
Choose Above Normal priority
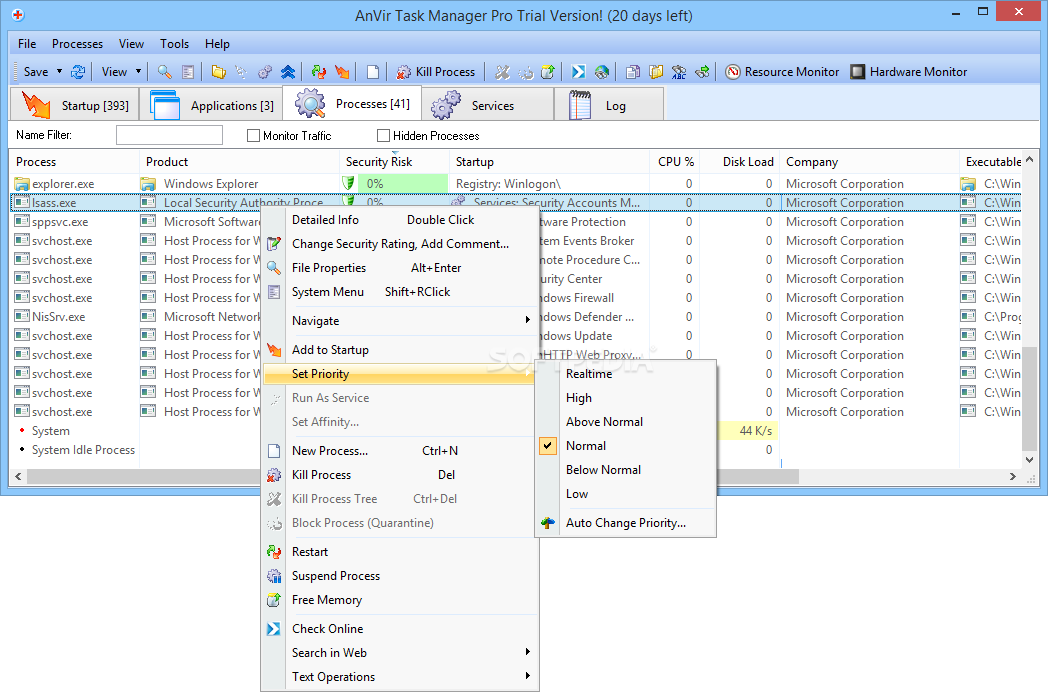pos(626,422)
